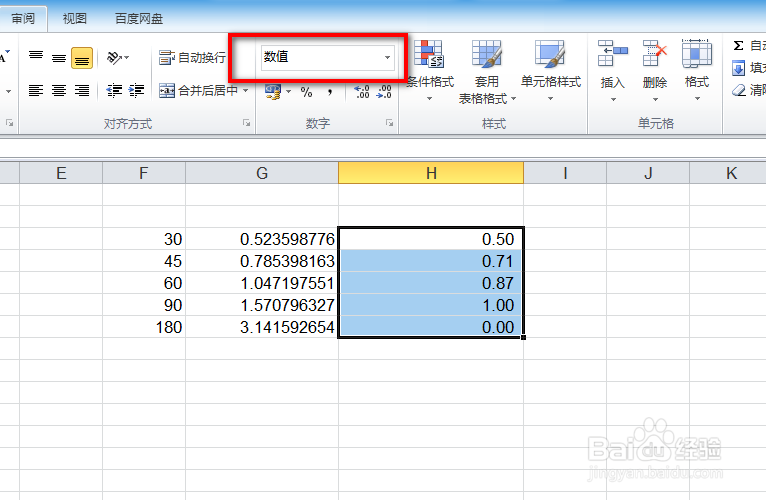Screen dimensions: 766x500
Task: Apply middle vertical alignment
Action: (59, 58)
